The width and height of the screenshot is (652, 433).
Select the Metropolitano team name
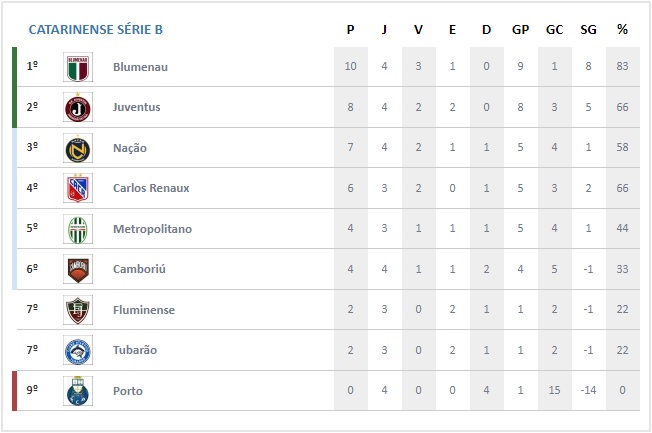tap(152, 229)
